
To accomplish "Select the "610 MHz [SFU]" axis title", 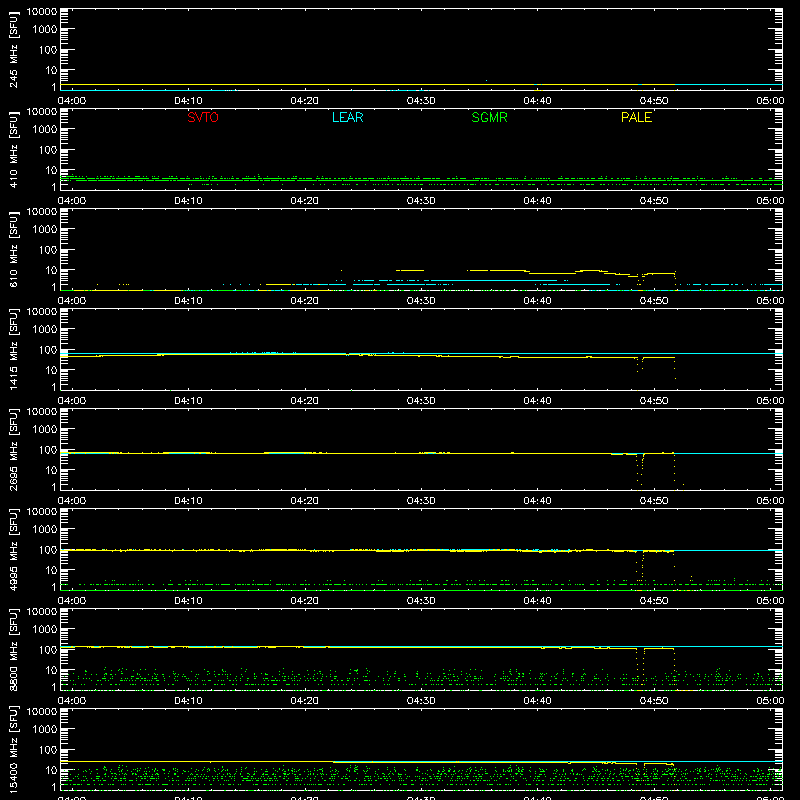I will [13, 250].
